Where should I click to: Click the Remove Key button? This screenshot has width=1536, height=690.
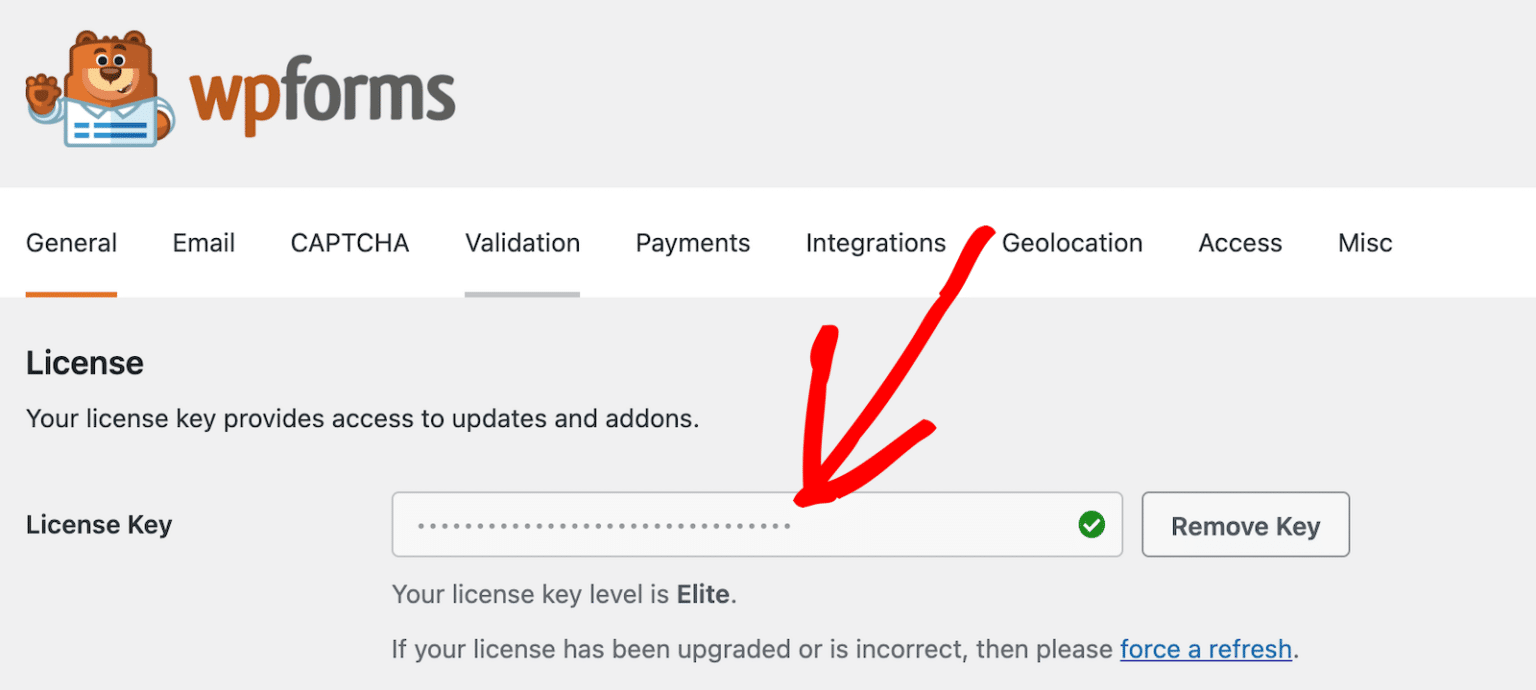coord(1245,524)
